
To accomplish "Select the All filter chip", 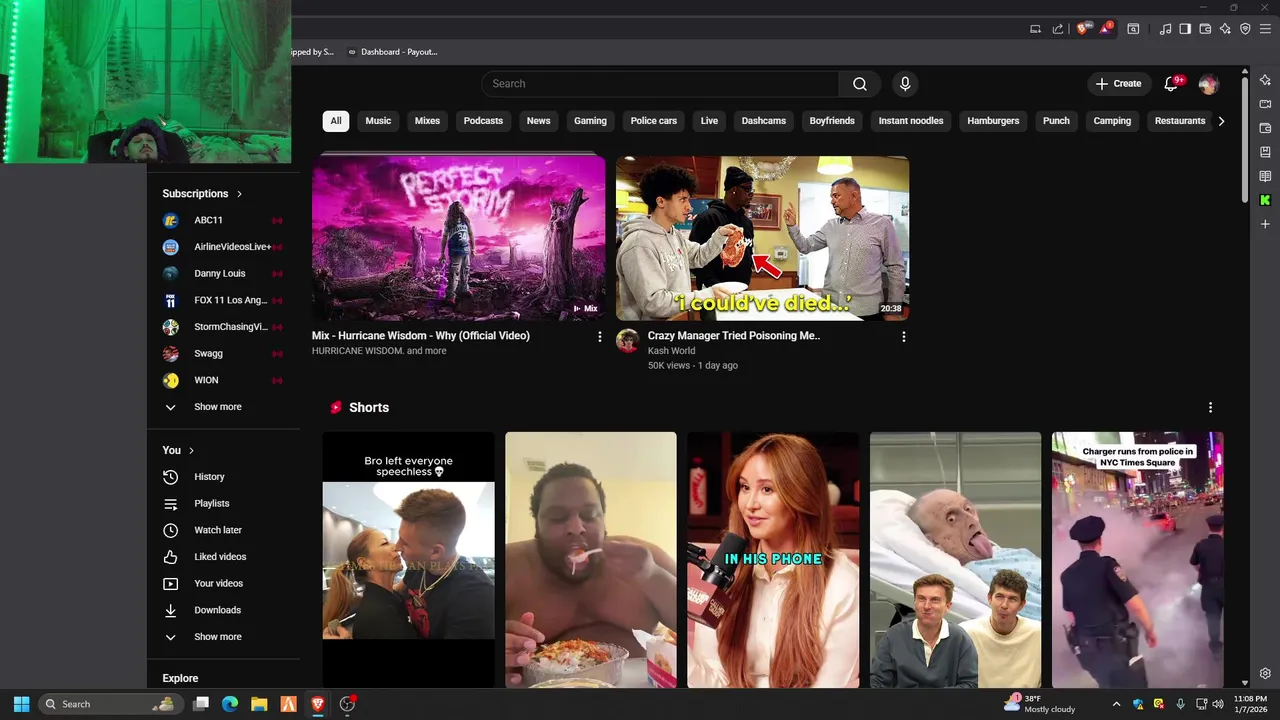I will pyautogui.click(x=336, y=121).
